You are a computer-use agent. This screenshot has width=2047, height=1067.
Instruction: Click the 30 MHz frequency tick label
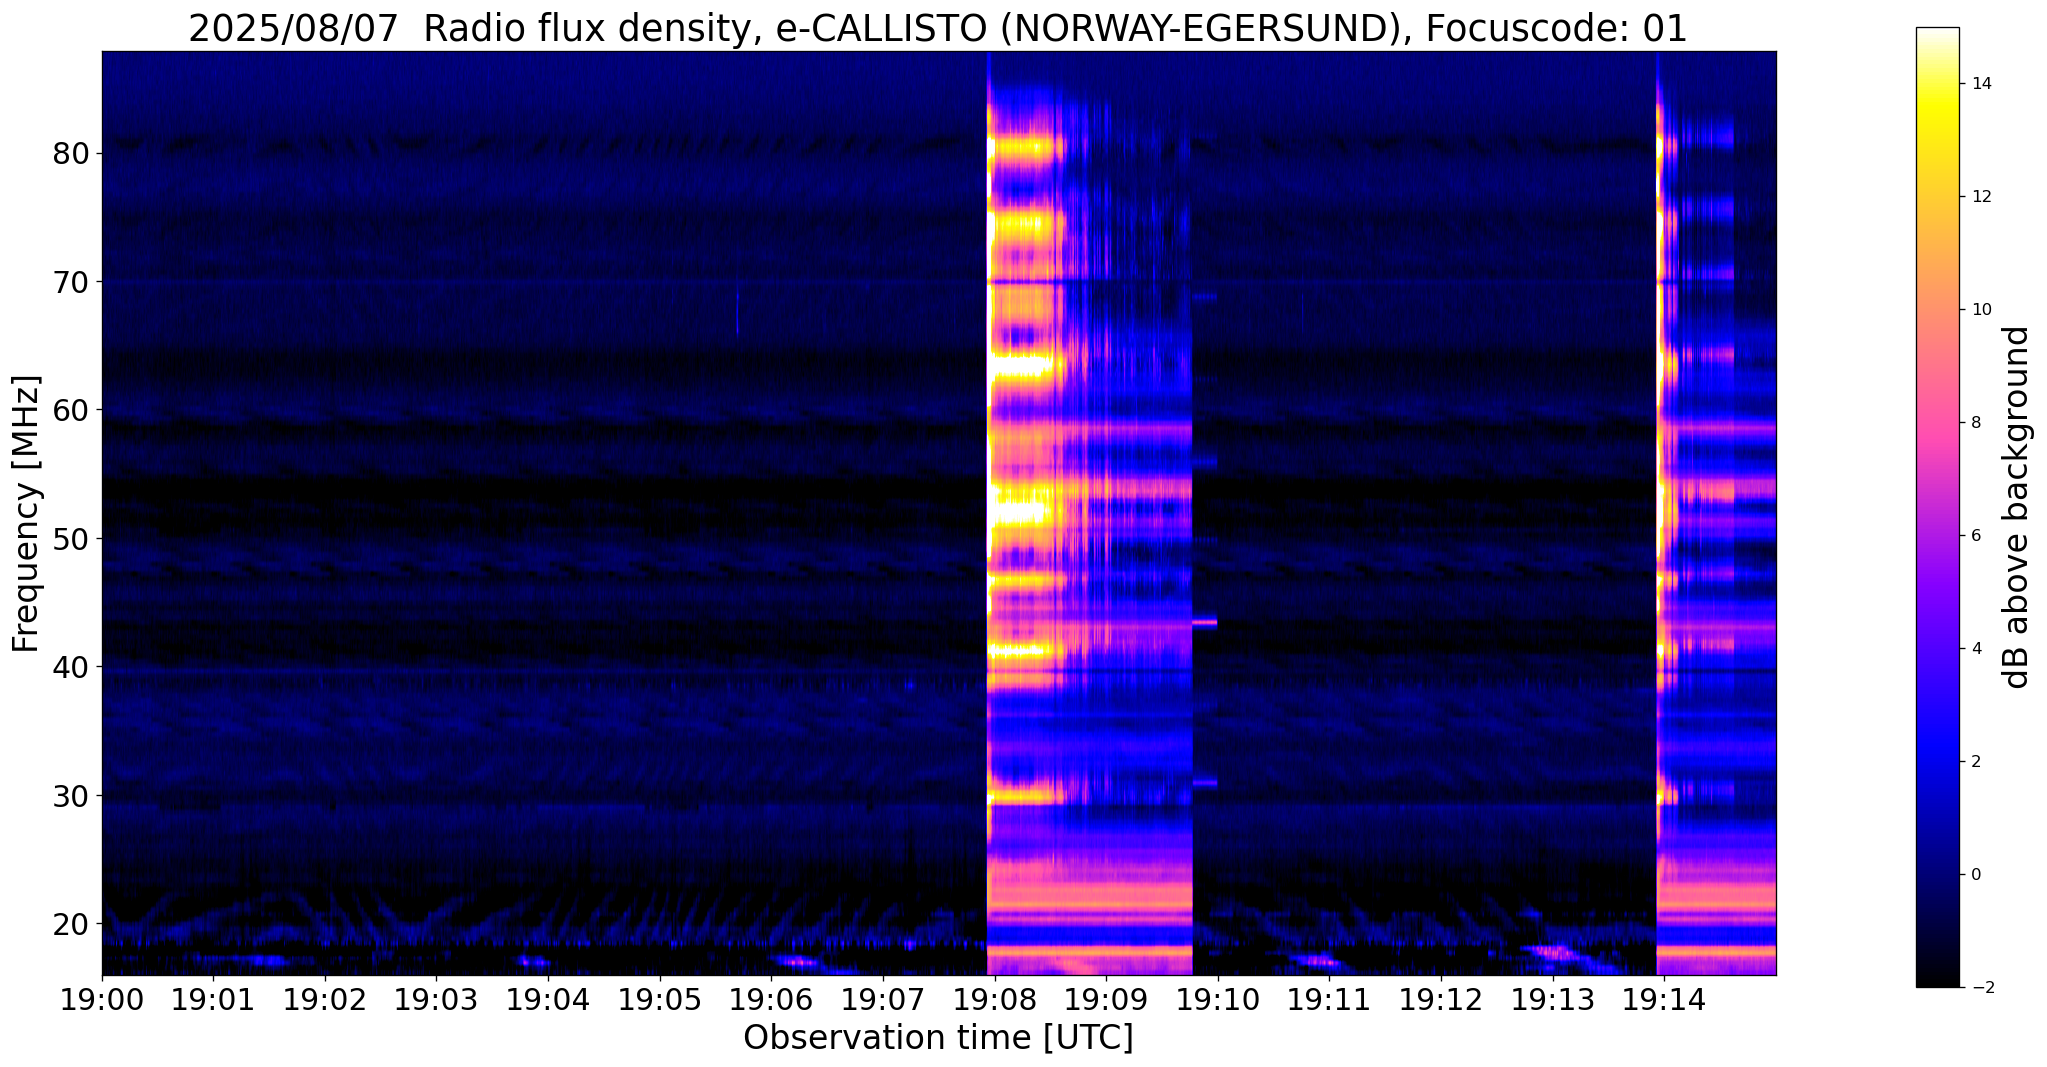coord(71,795)
